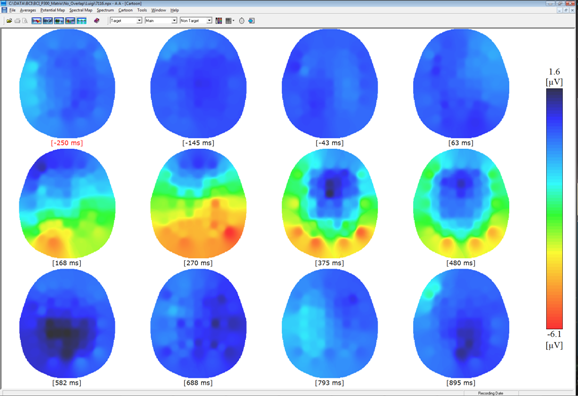Select the third map view toolbar icon
Viewport: 578px width, 396px height.
59,21
